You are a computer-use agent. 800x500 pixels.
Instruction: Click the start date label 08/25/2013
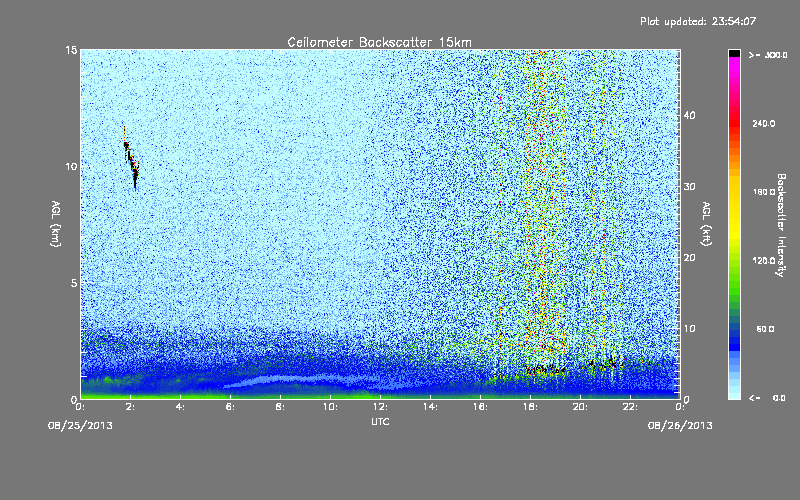coord(80,425)
